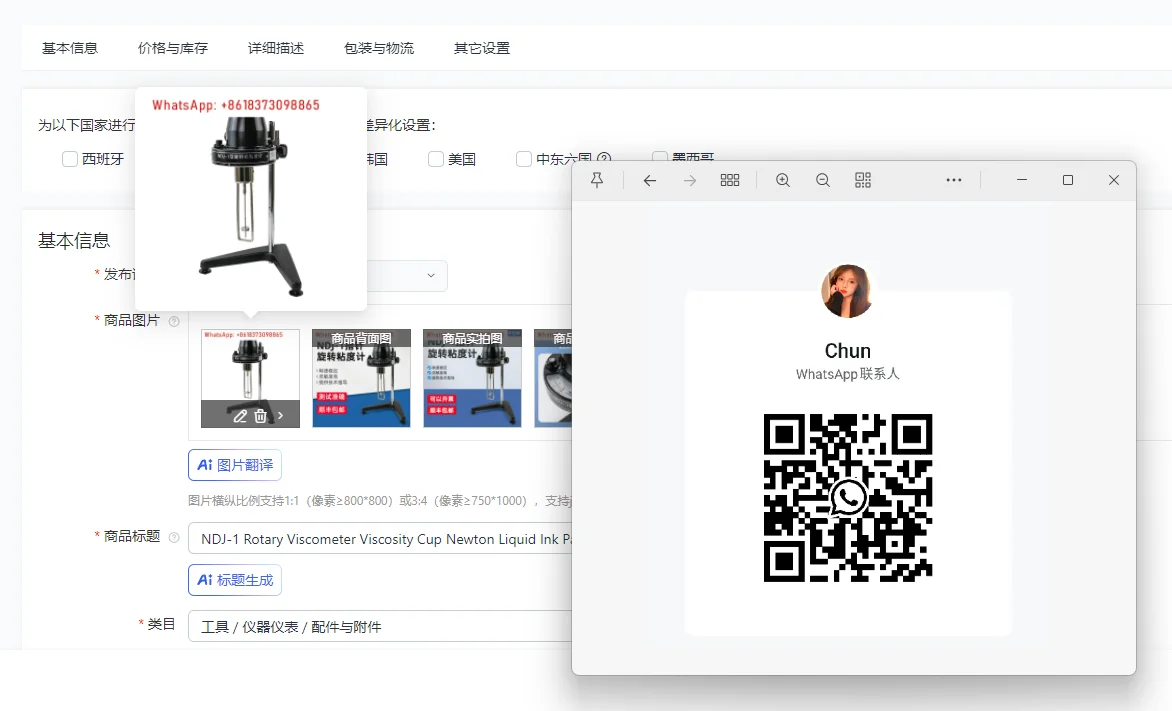Screen dimensions: 1172x711
Task: Pin the image viewer window
Action: coord(597,180)
